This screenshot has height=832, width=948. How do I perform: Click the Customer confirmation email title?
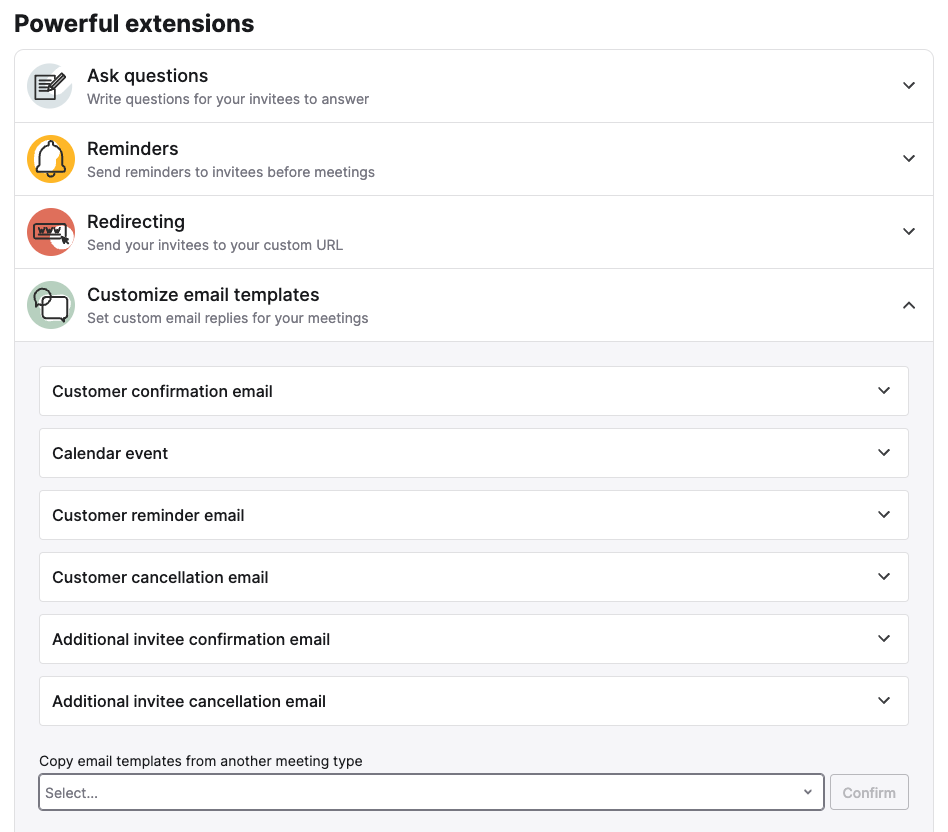click(162, 391)
